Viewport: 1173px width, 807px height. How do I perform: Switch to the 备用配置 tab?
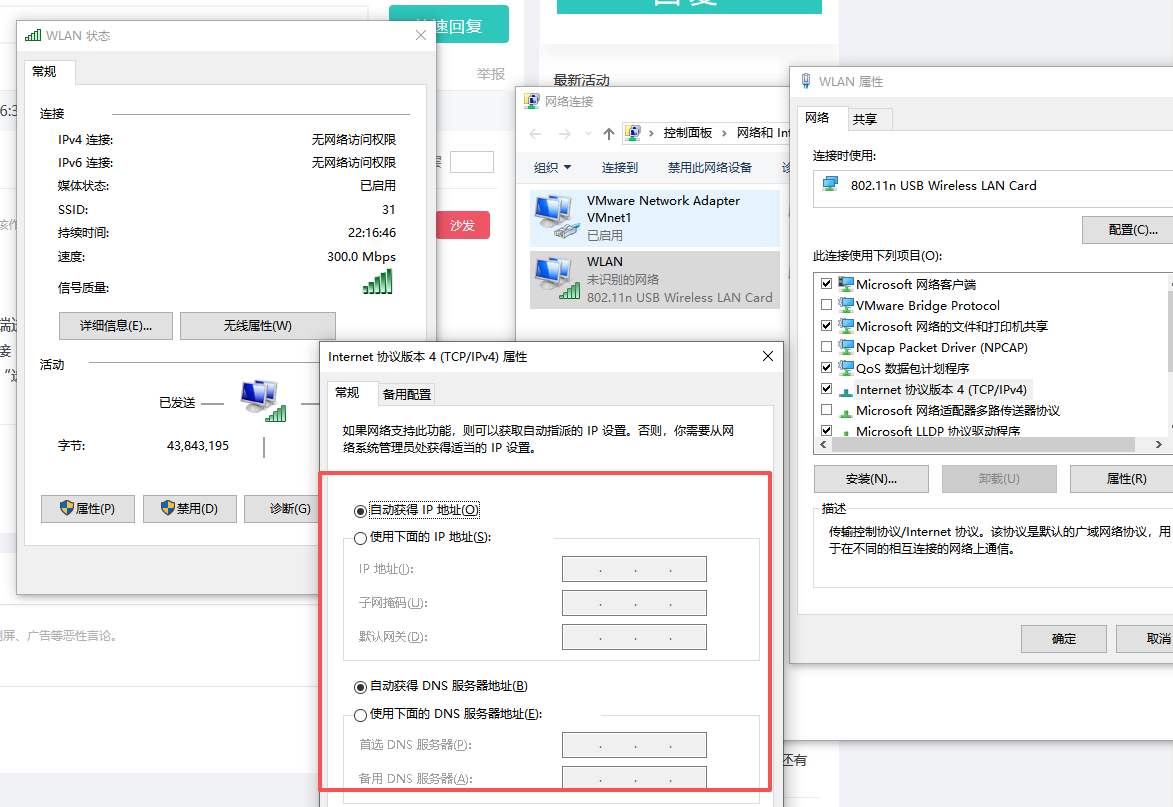pyautogui.click(x=407, y=394)
